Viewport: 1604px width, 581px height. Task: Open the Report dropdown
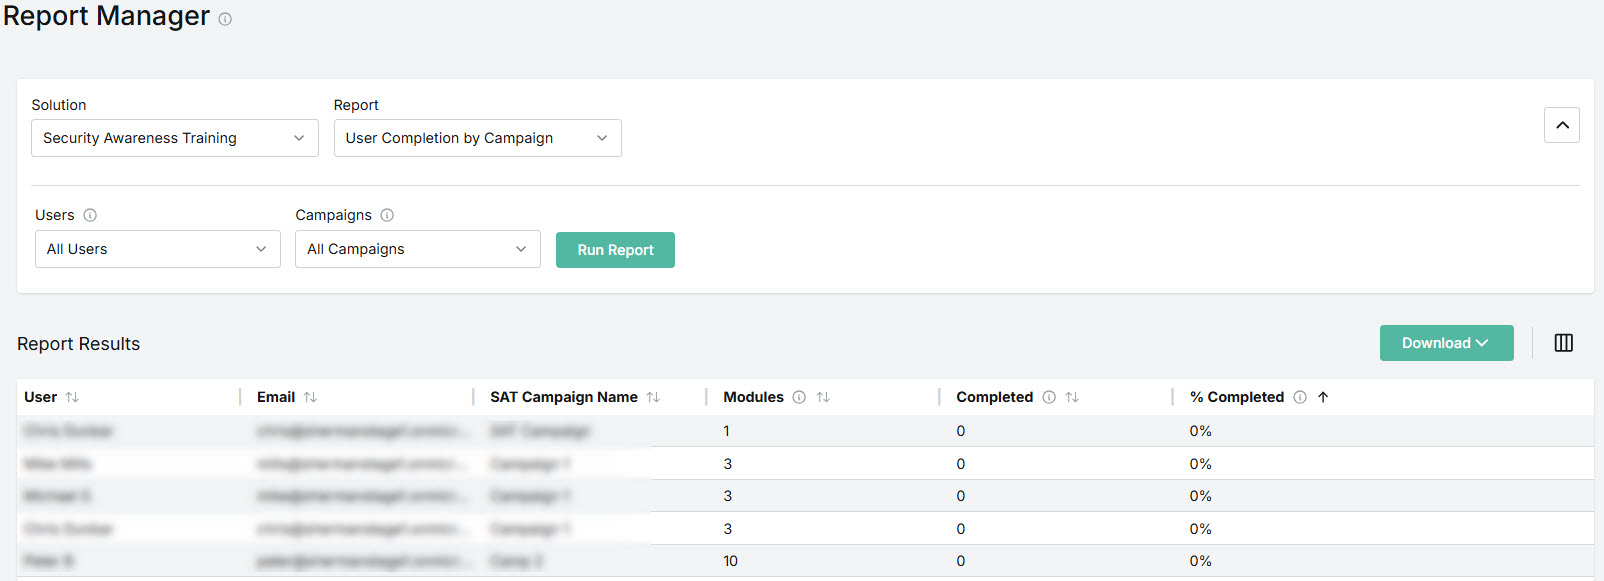[x=477, y=138]
